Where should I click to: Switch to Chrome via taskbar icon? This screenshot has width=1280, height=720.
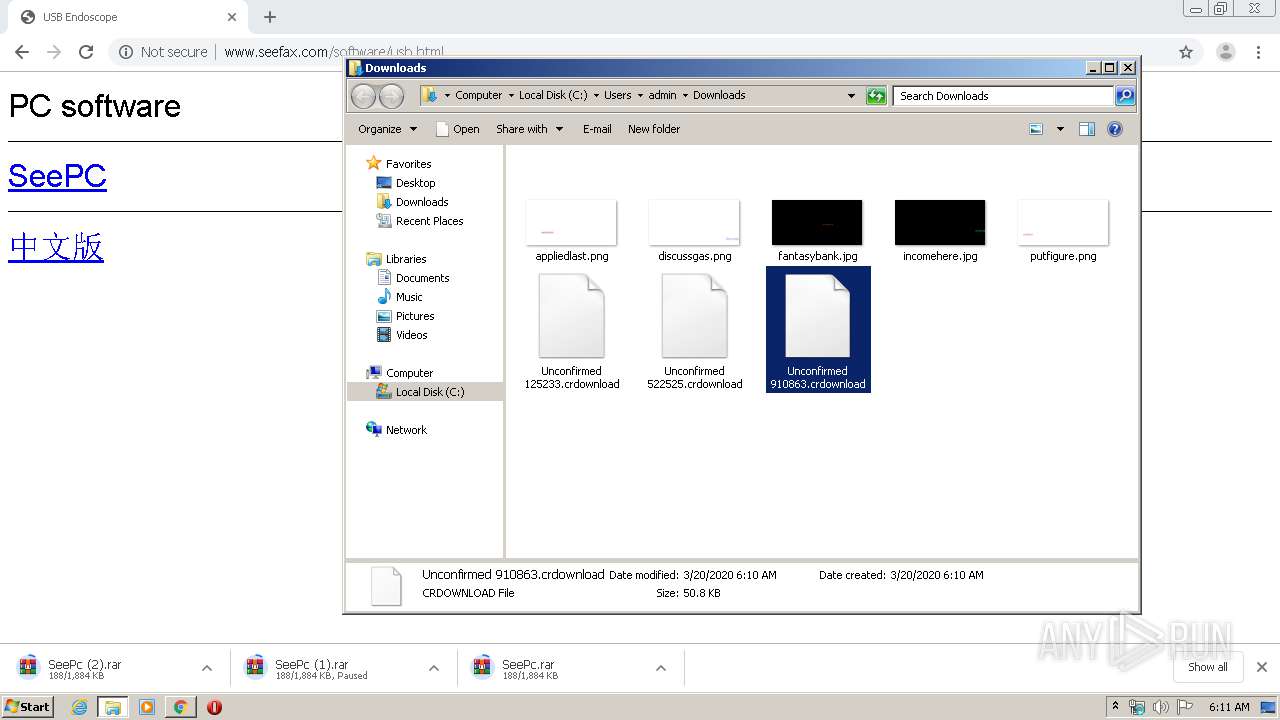tap(181, 707)
